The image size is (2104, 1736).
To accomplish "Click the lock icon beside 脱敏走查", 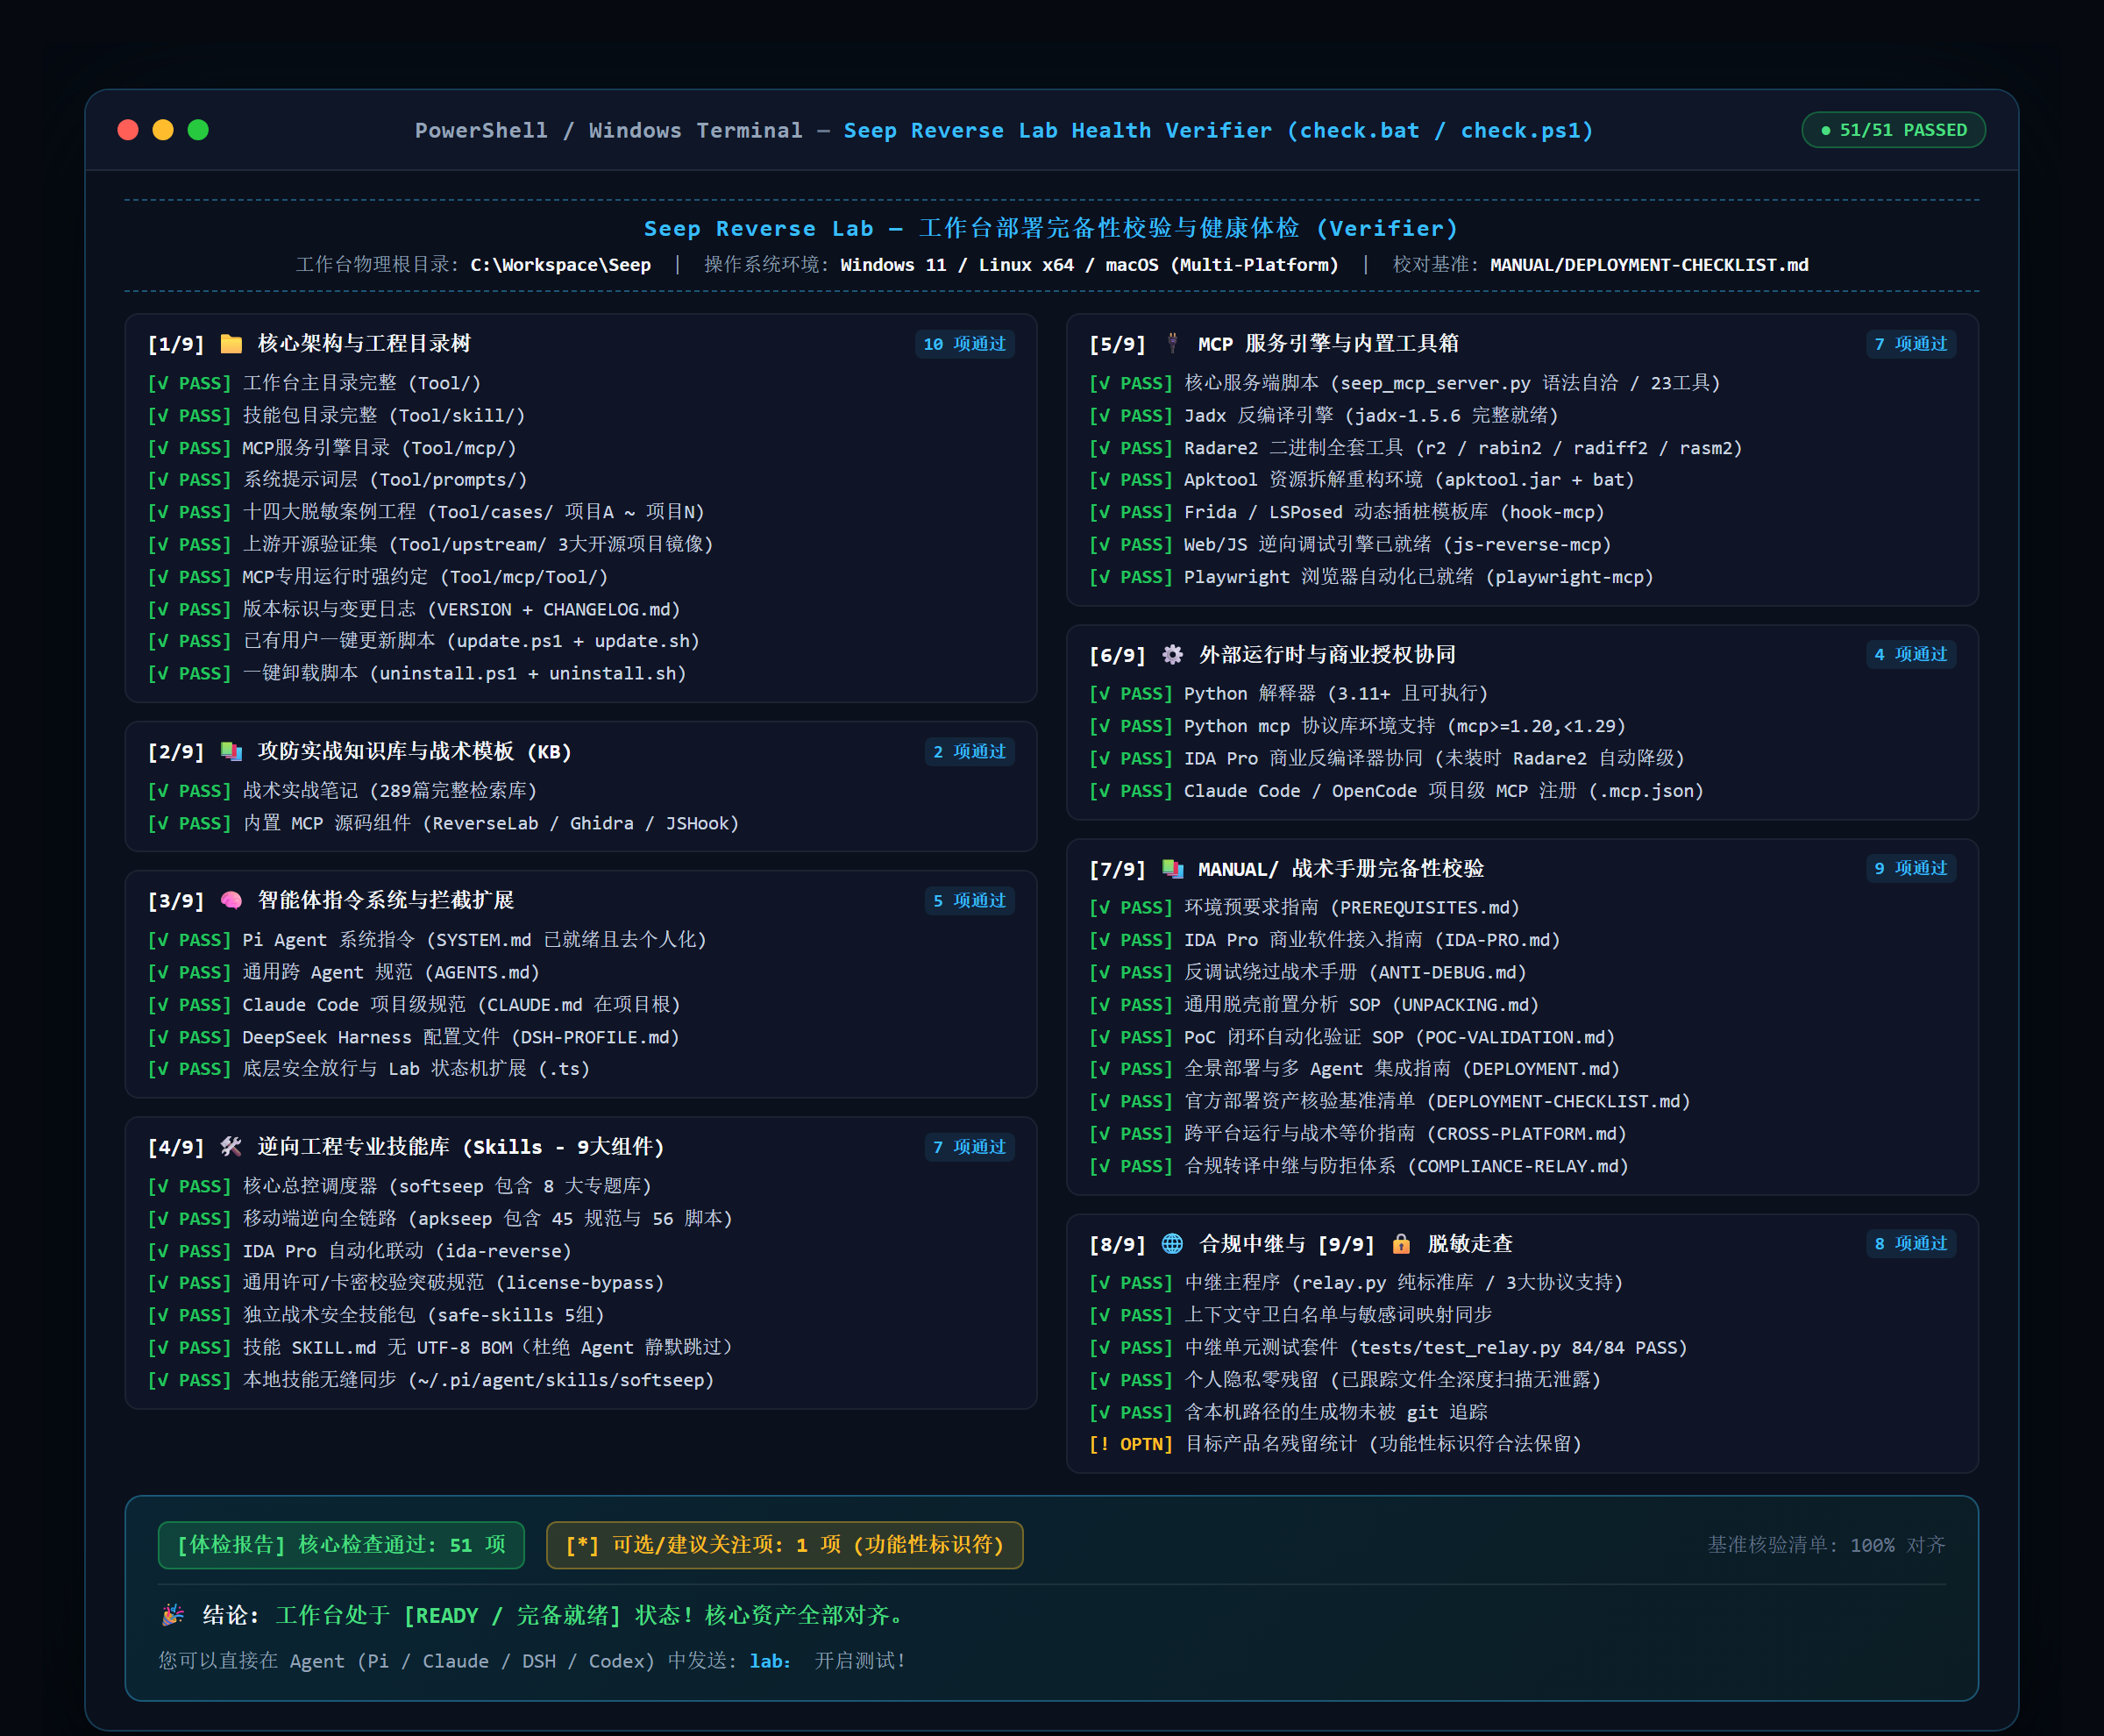I will click(1401, 1243).
